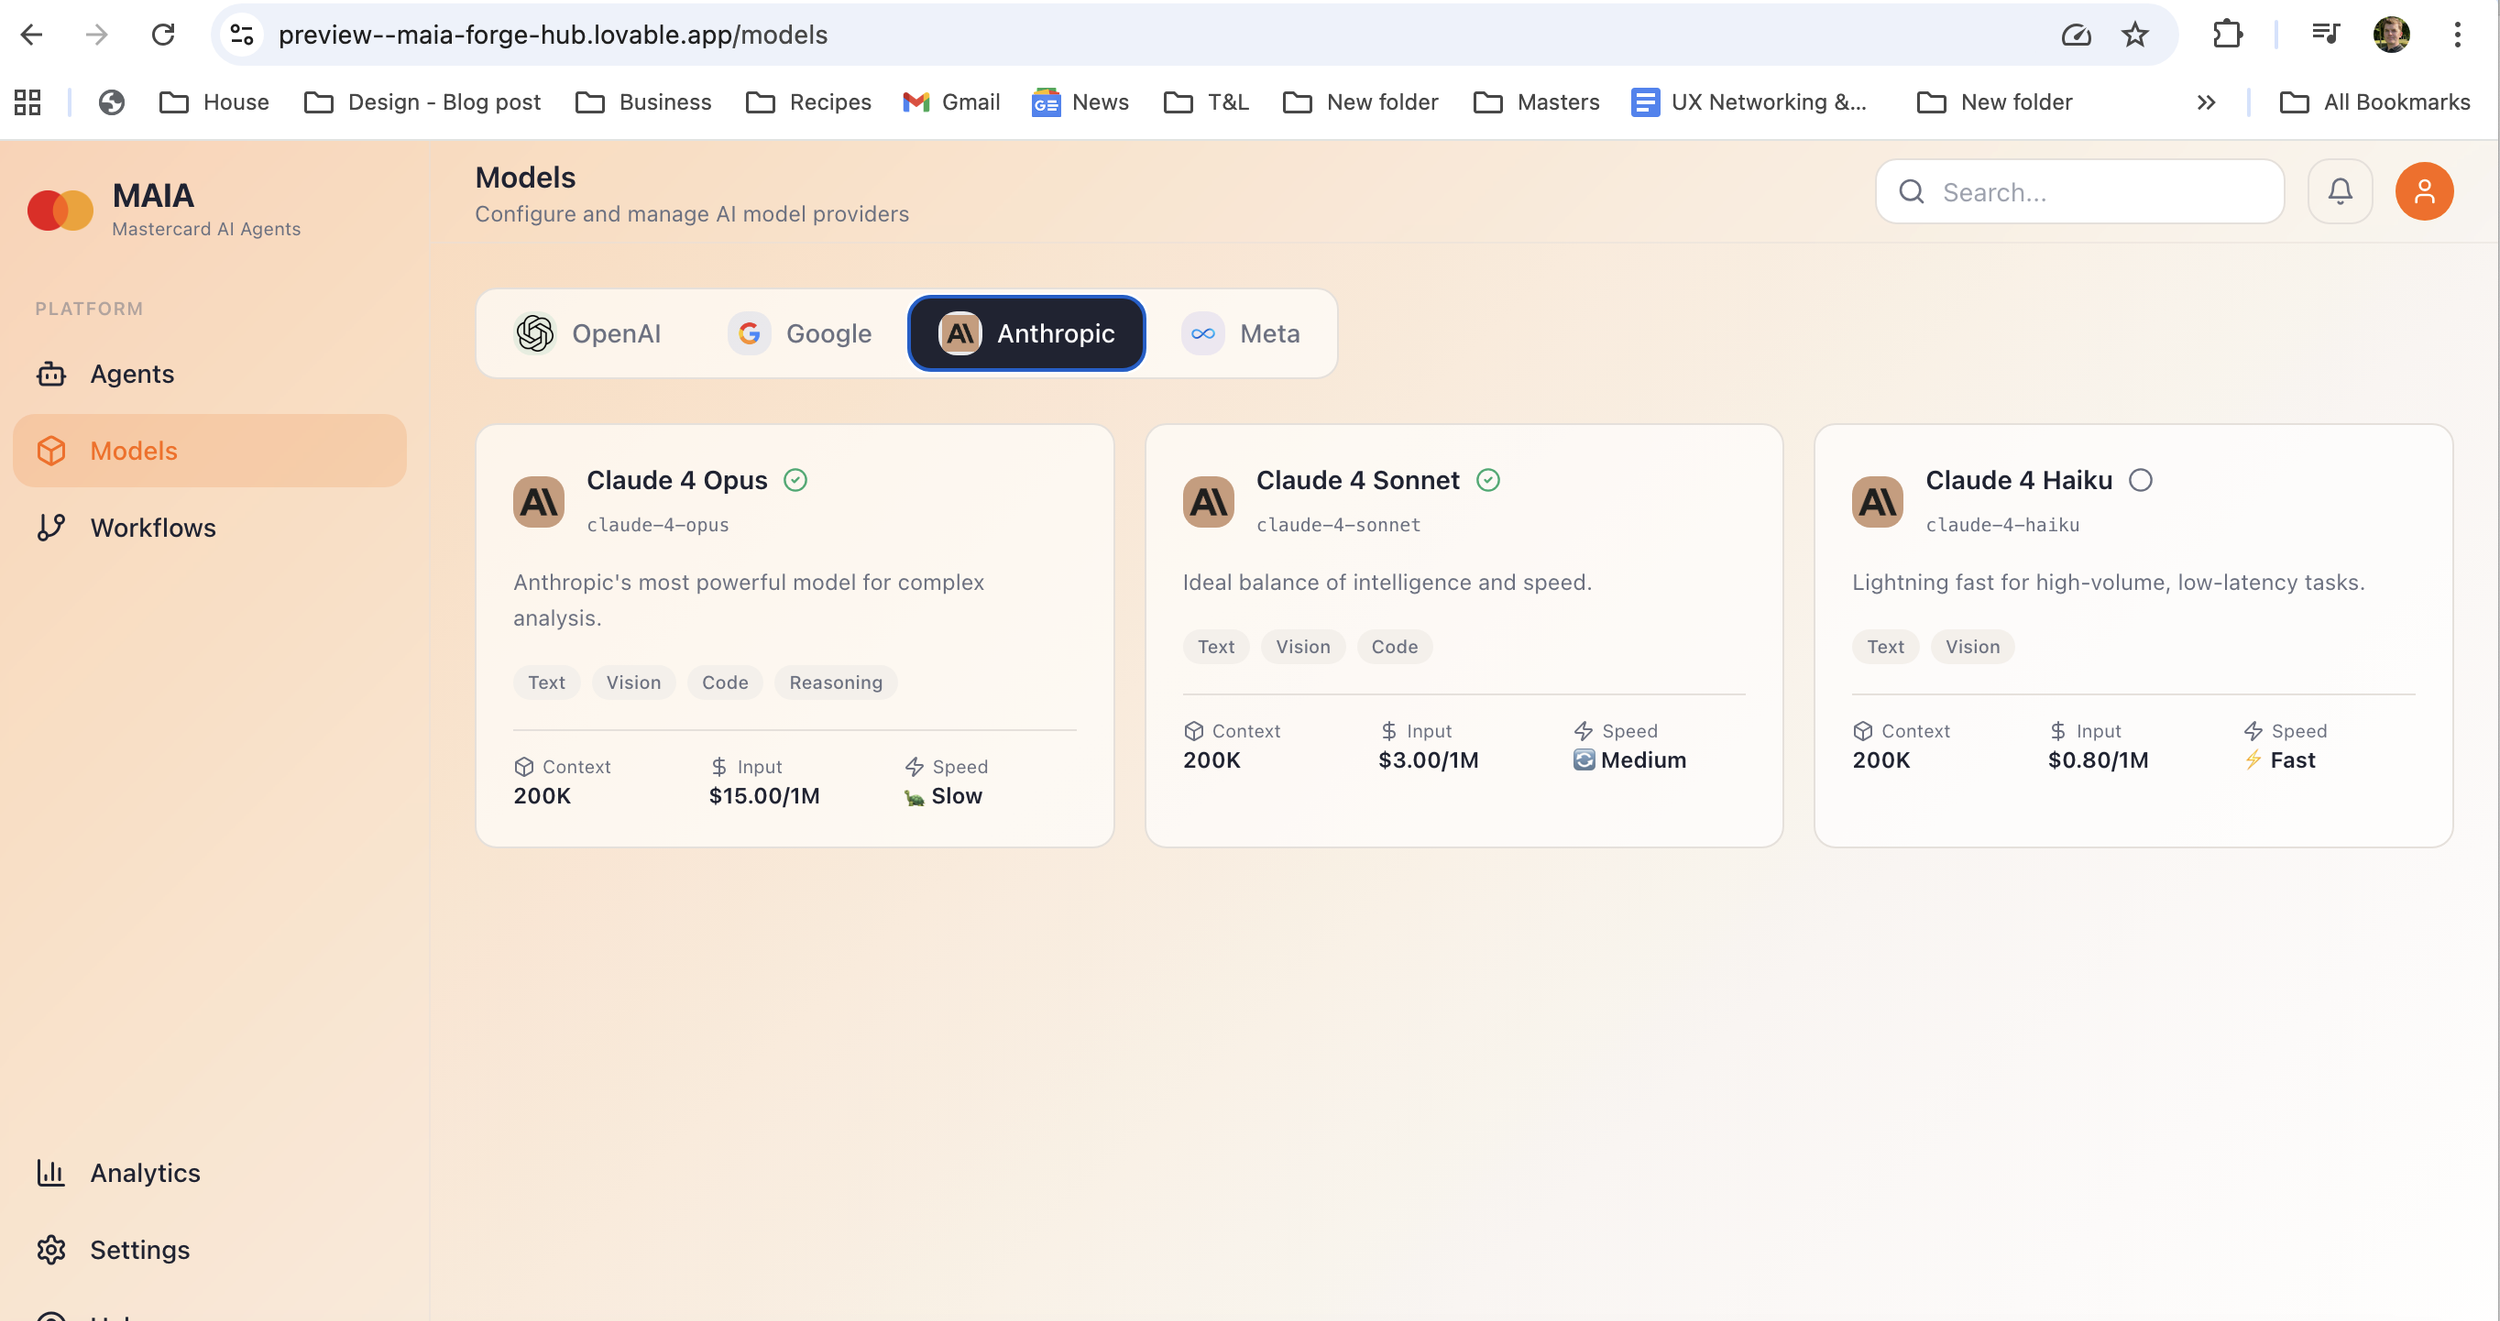This screenshot has height=1321, width=2500.
Task: Switch to the Meta provider tab
Action: (1241, 334)
